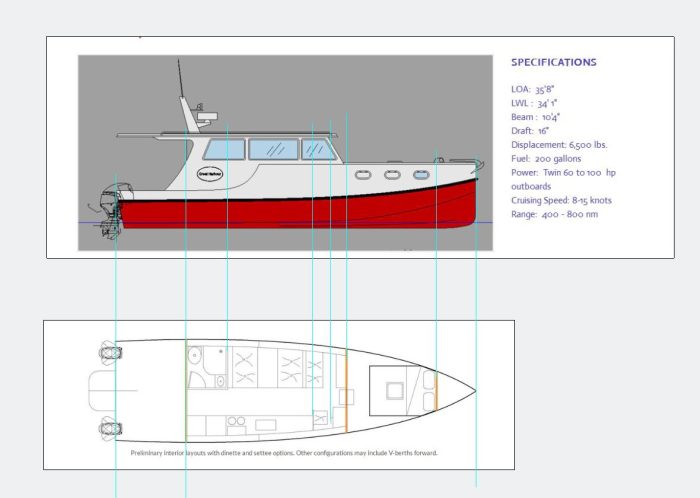The image size is (700, 498).
Task: Click the Great Harbour oval logo on cabin
Action: (210, 174)
